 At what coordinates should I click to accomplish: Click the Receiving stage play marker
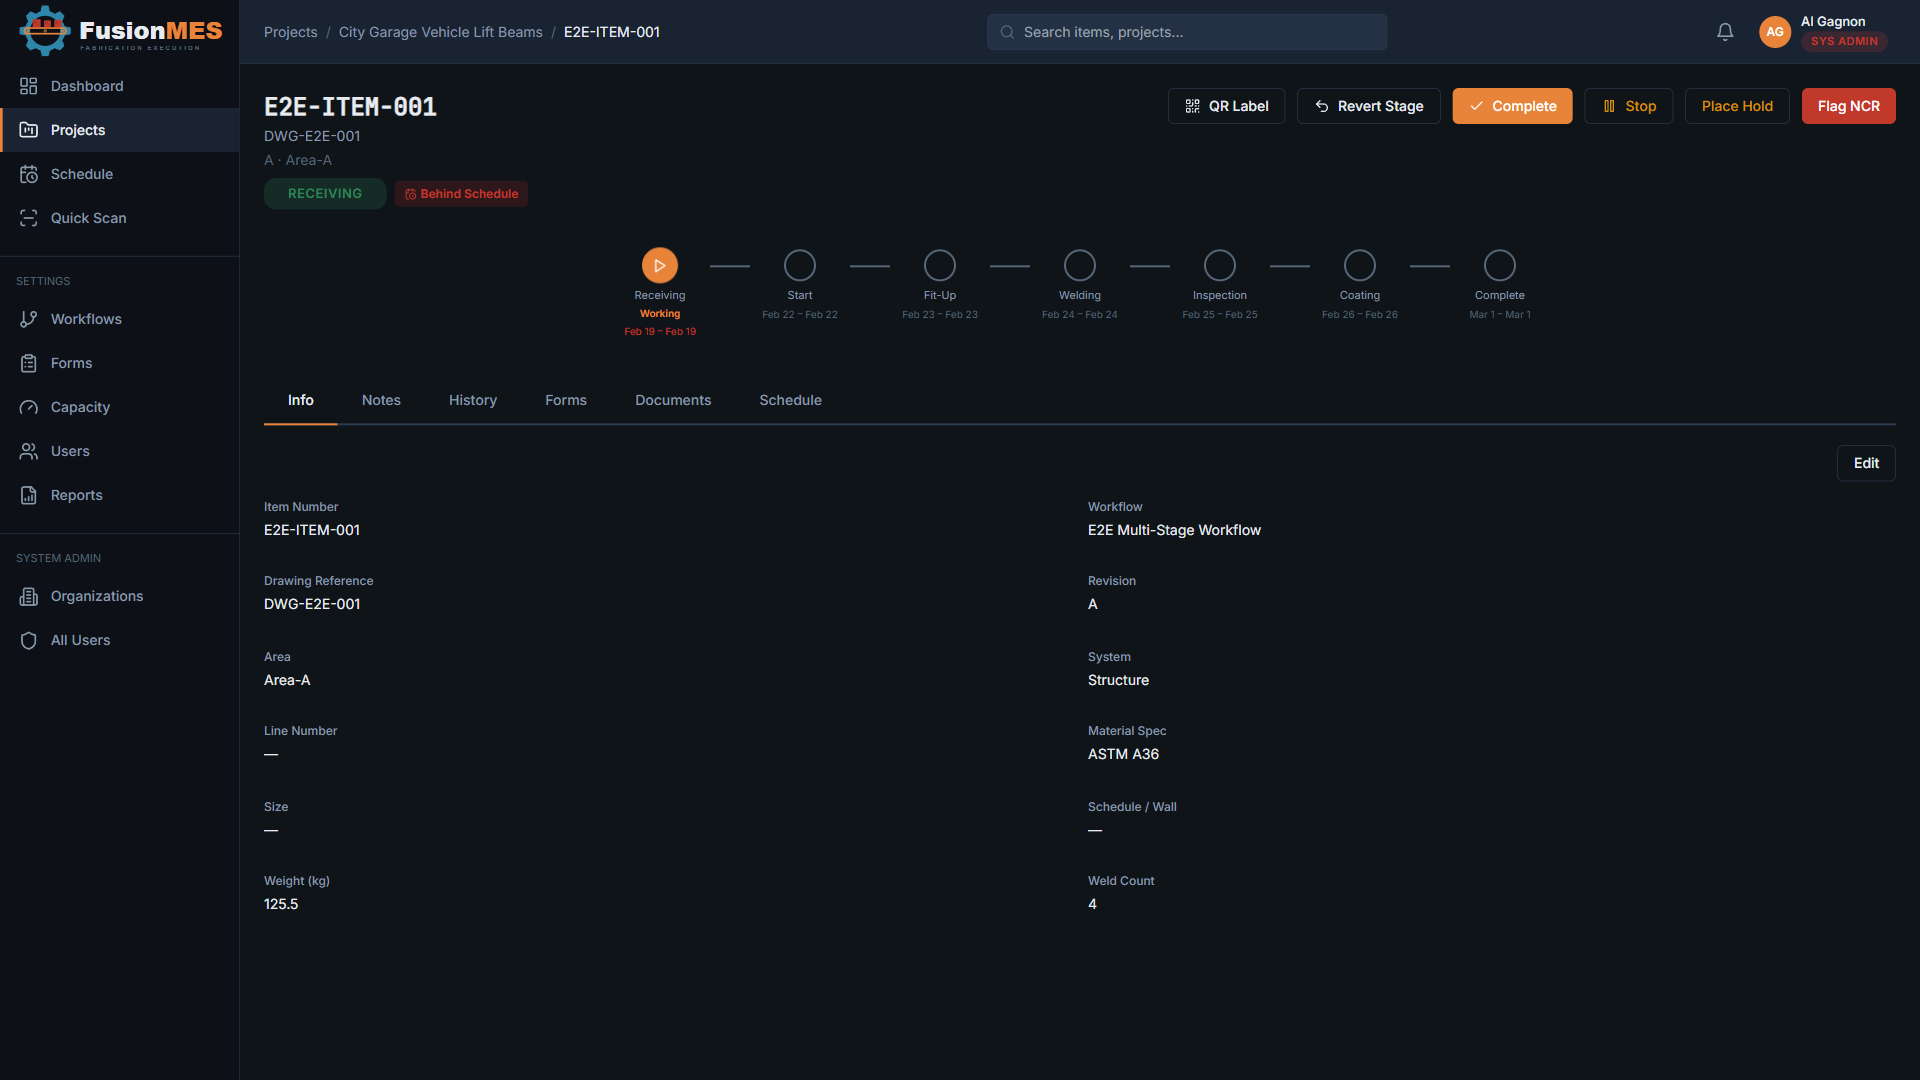[660, 265]
